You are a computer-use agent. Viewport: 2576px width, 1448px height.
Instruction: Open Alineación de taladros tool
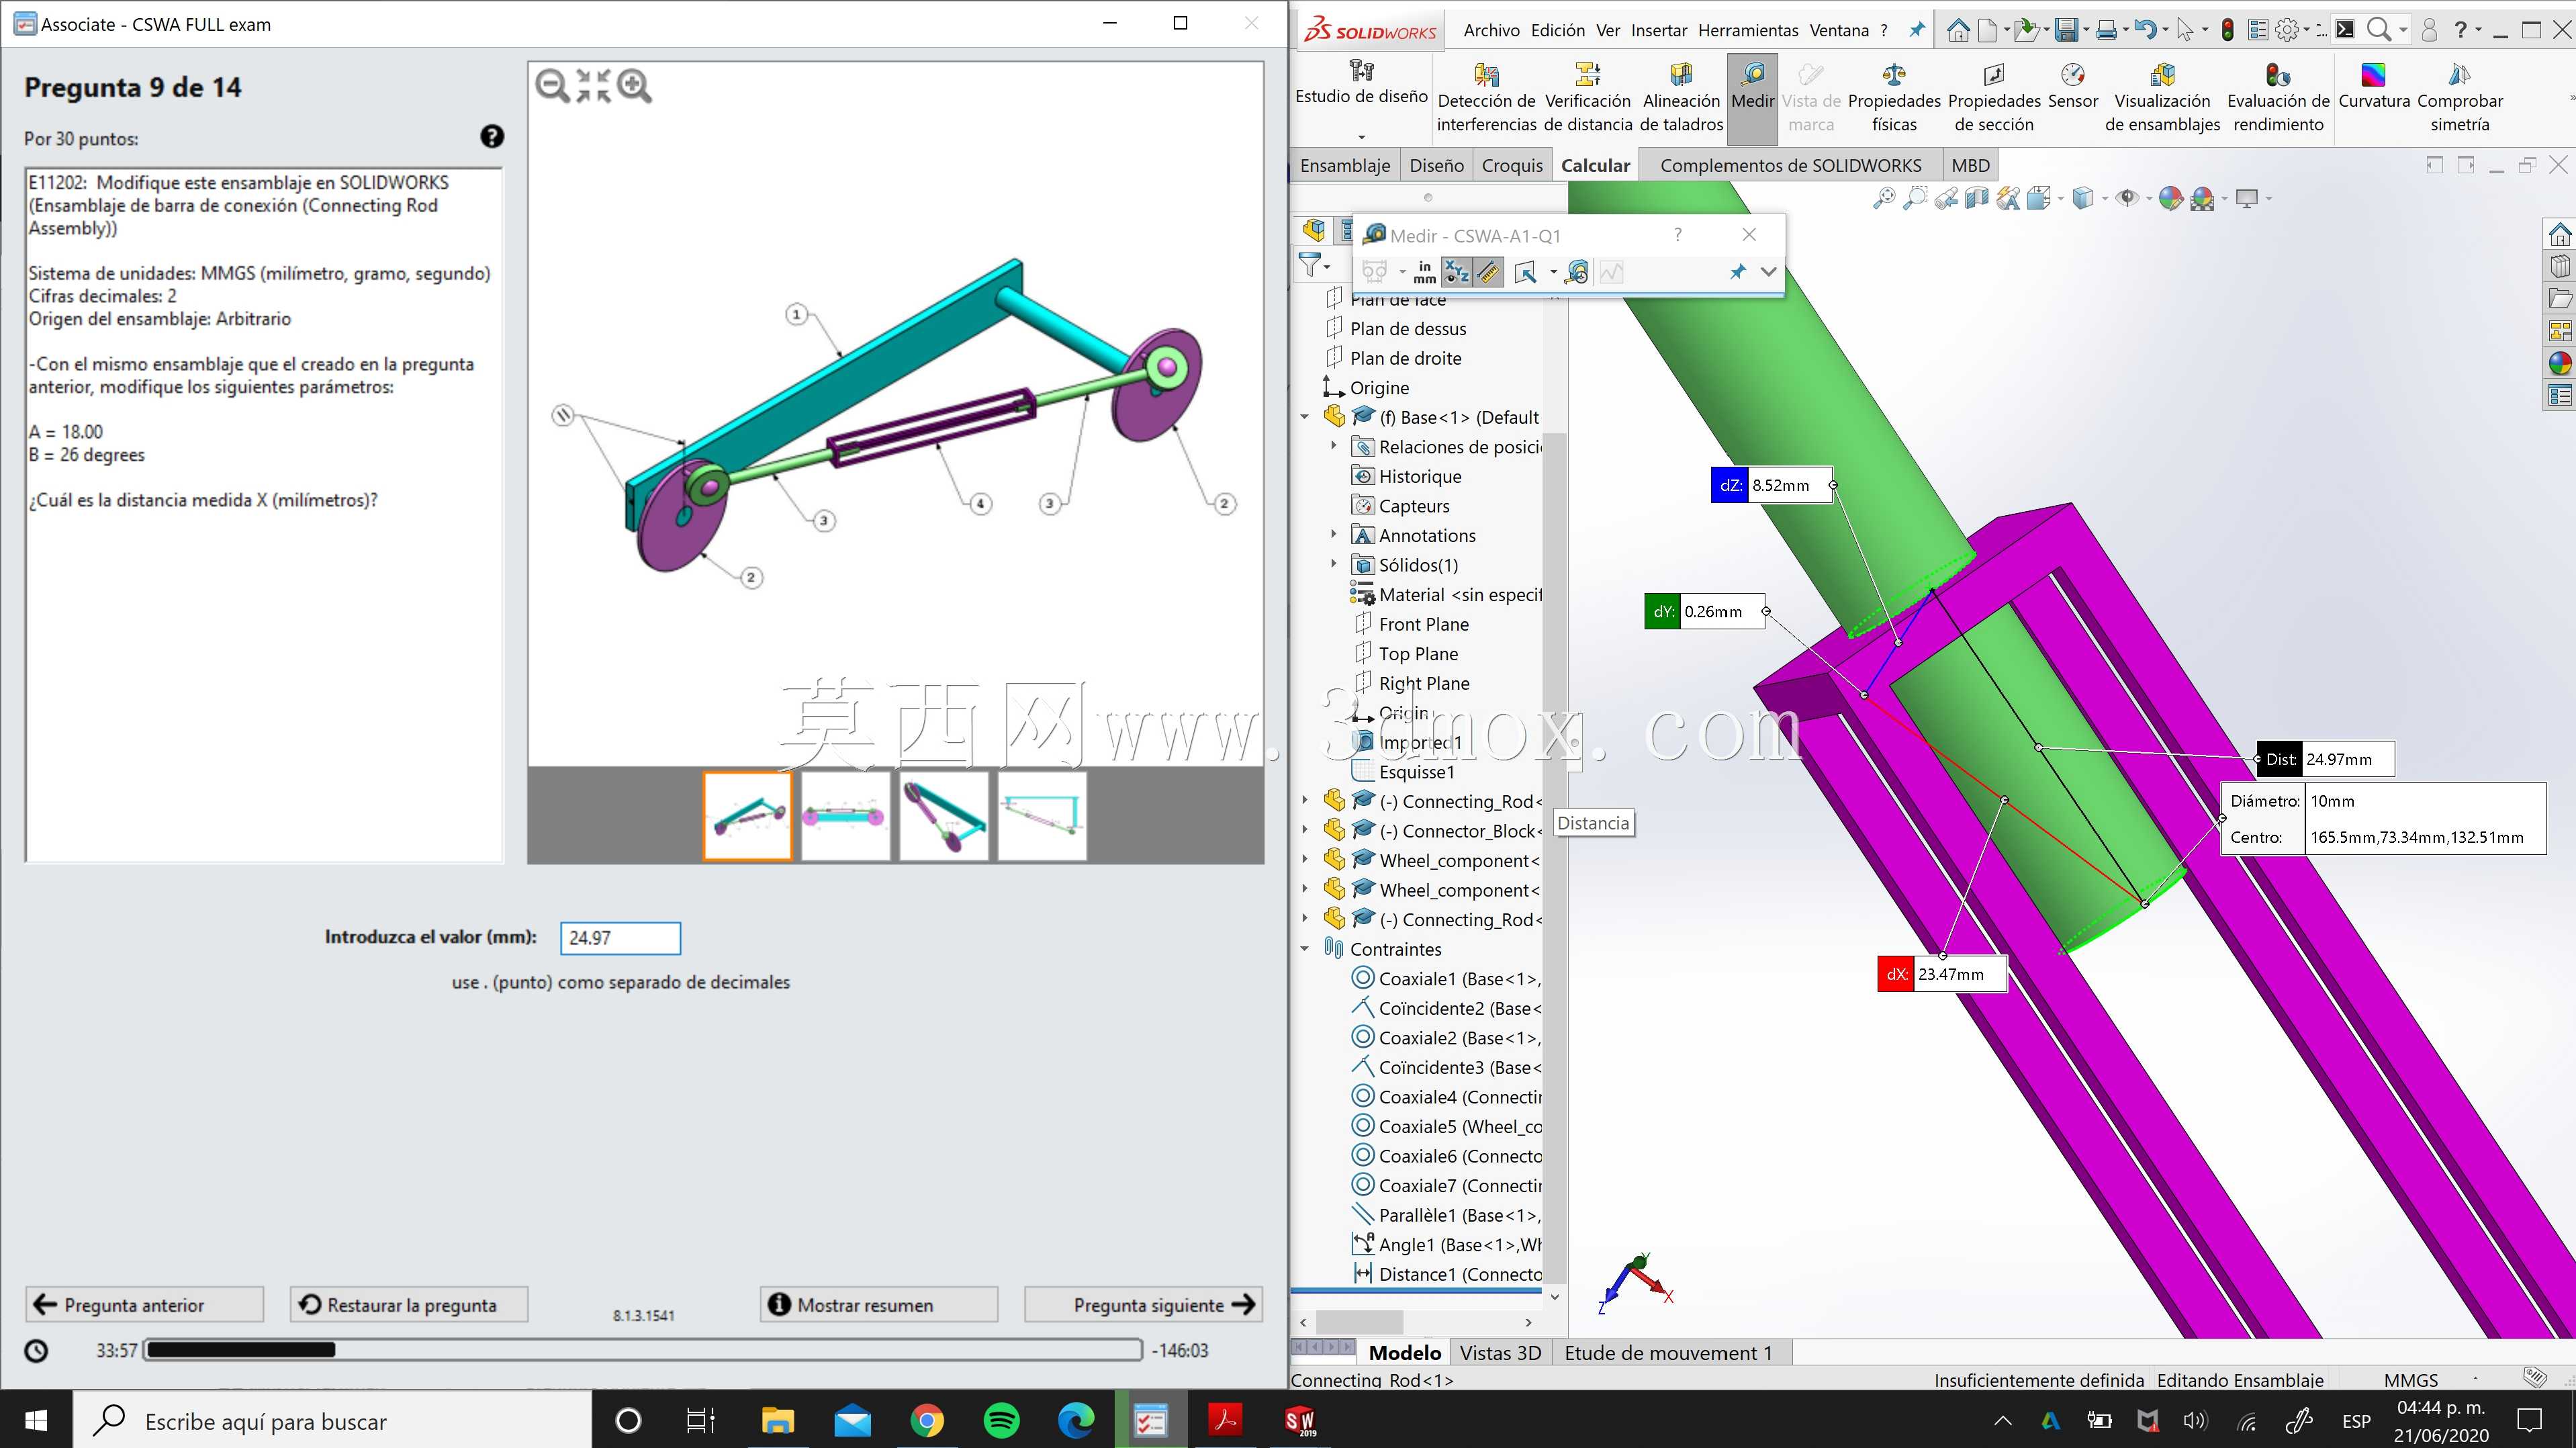coord(1681,97)
